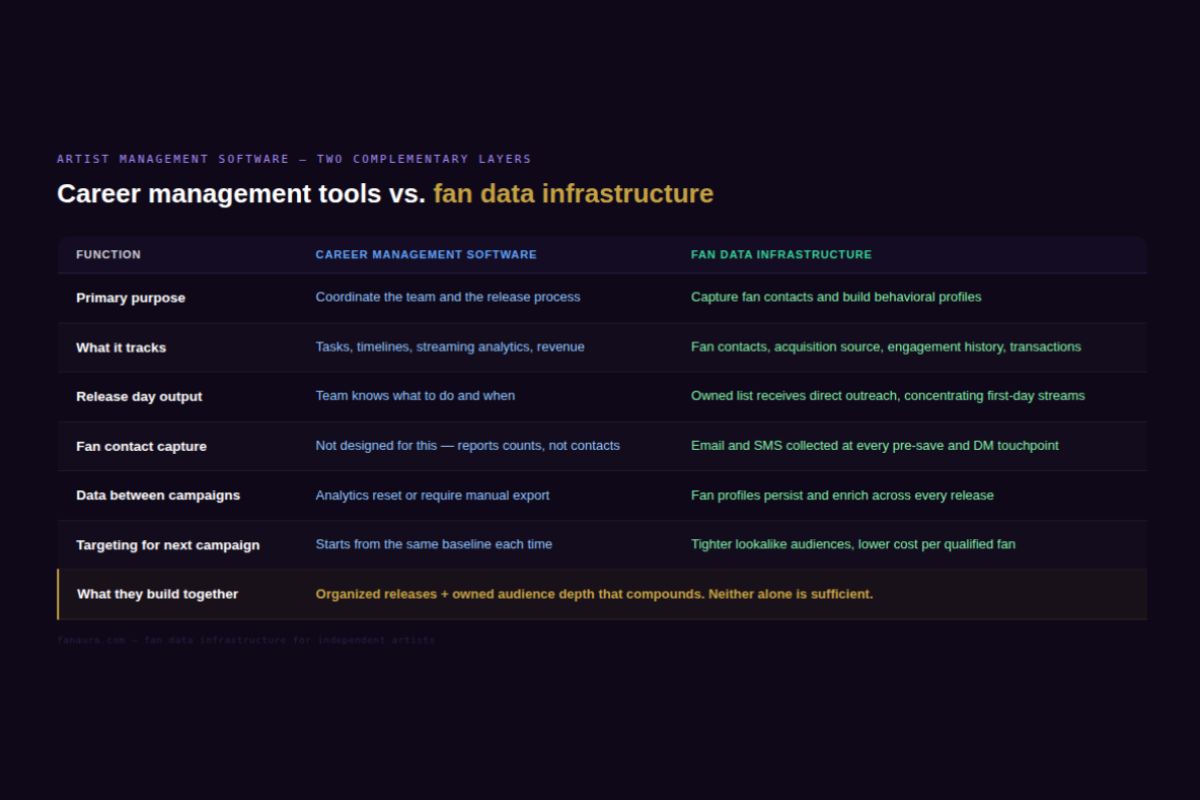Select the 'FAN DATA INFRASTRUCTURE' column header

coord(781,255)
